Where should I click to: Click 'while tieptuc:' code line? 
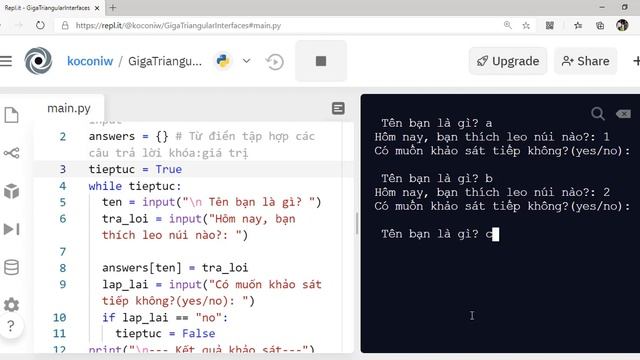pos(135,186)
